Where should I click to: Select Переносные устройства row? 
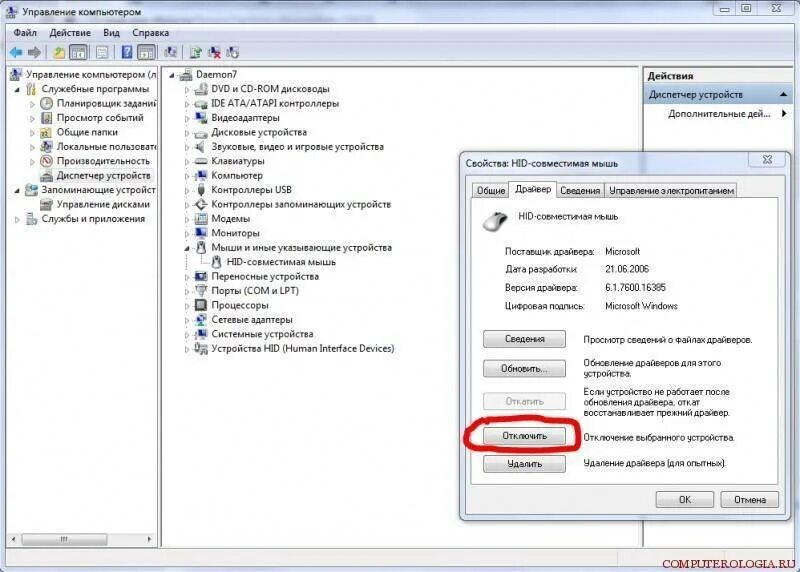click(x=265, y=277)
